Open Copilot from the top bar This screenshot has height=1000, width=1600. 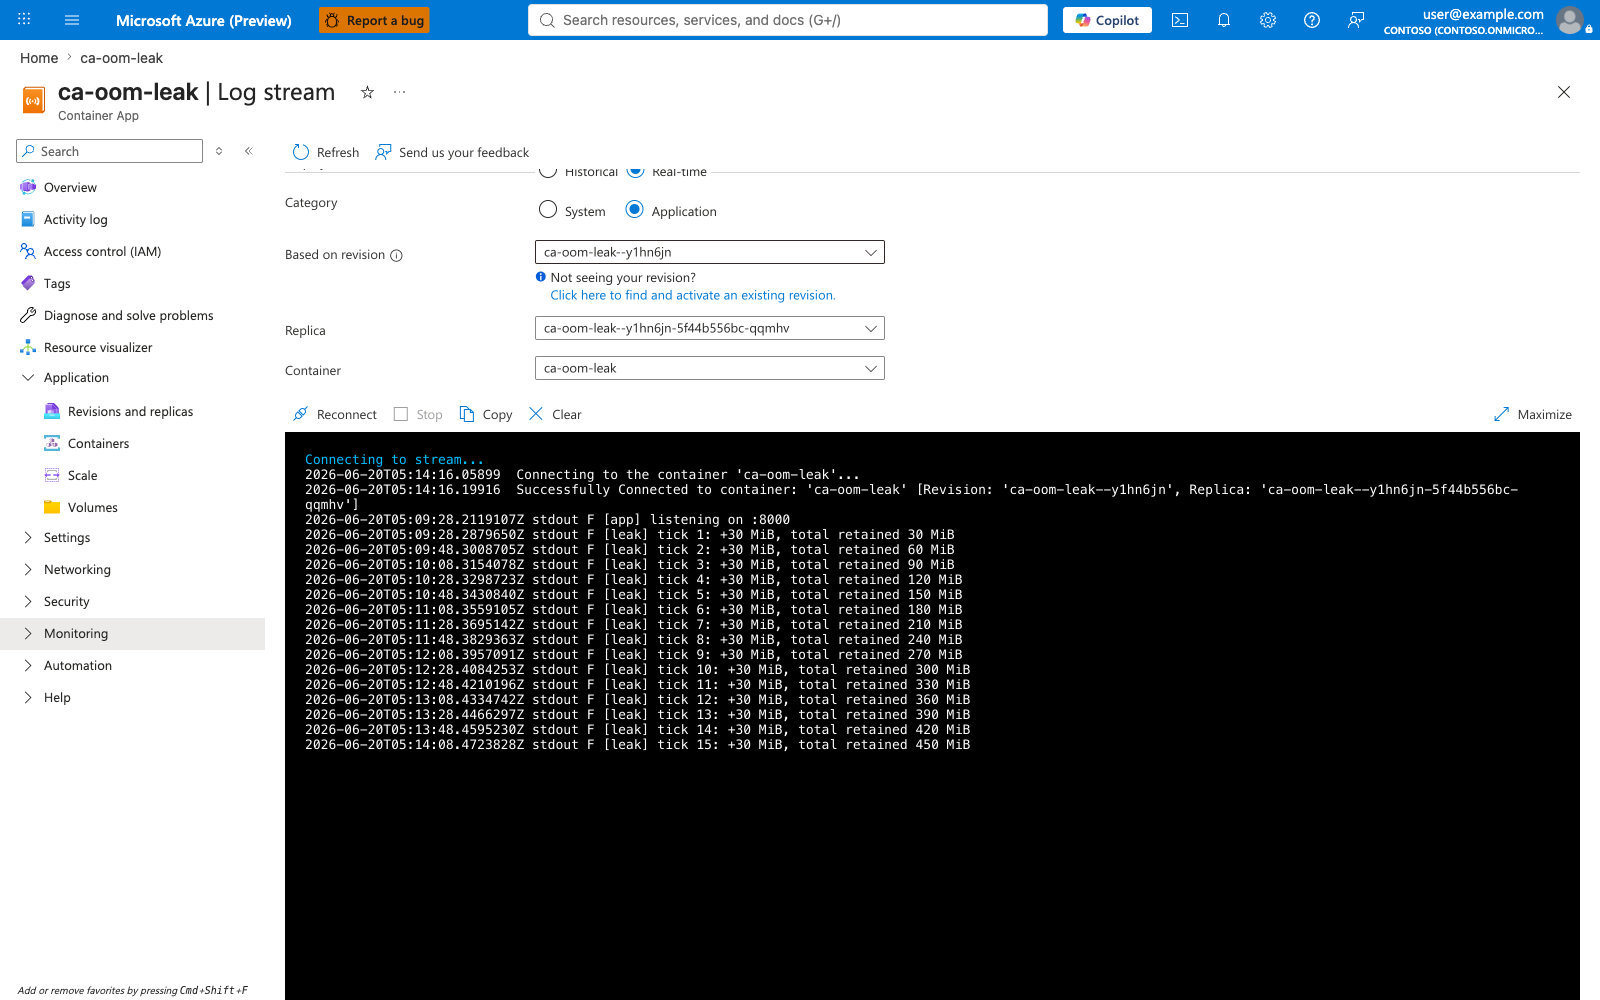click(1107, 20)
